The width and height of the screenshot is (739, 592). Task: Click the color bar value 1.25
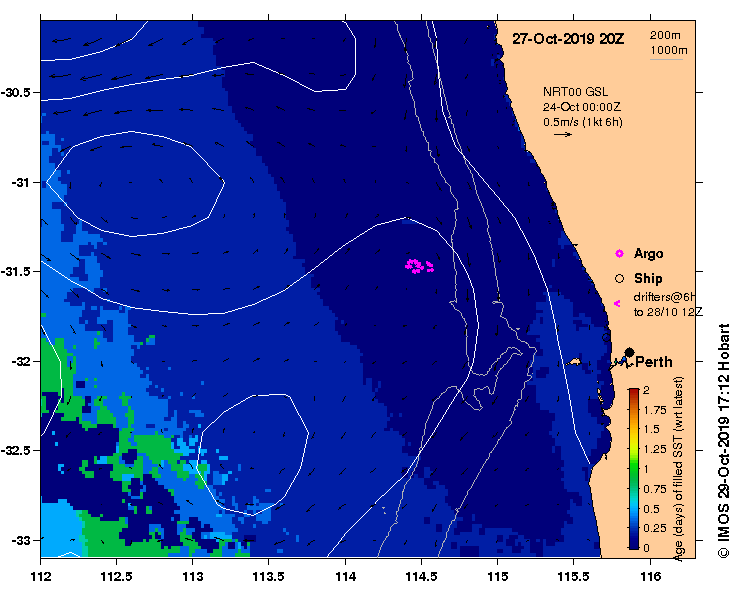pos(655,449)
